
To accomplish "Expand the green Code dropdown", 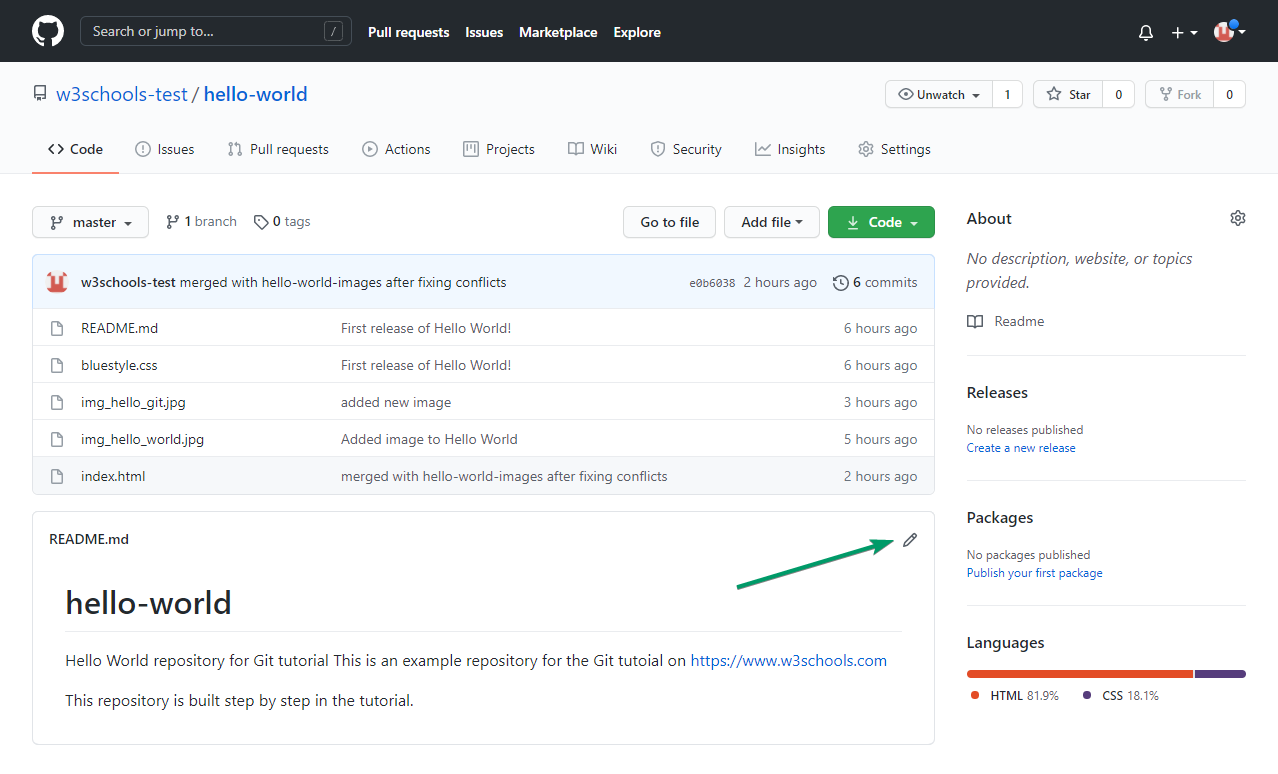I will (x=881, y=222).
